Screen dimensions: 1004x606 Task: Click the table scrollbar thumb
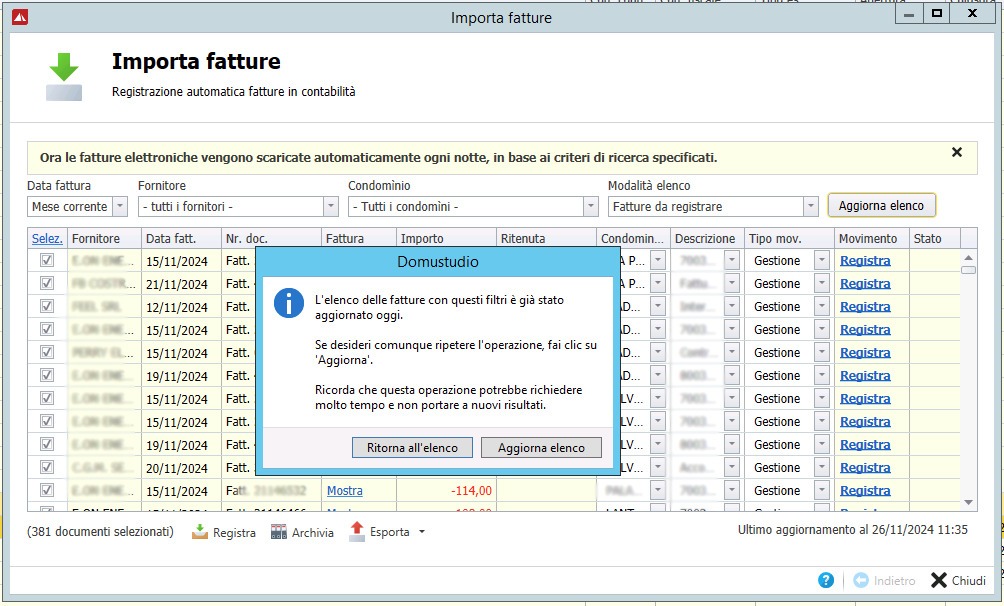pos(968,270)
